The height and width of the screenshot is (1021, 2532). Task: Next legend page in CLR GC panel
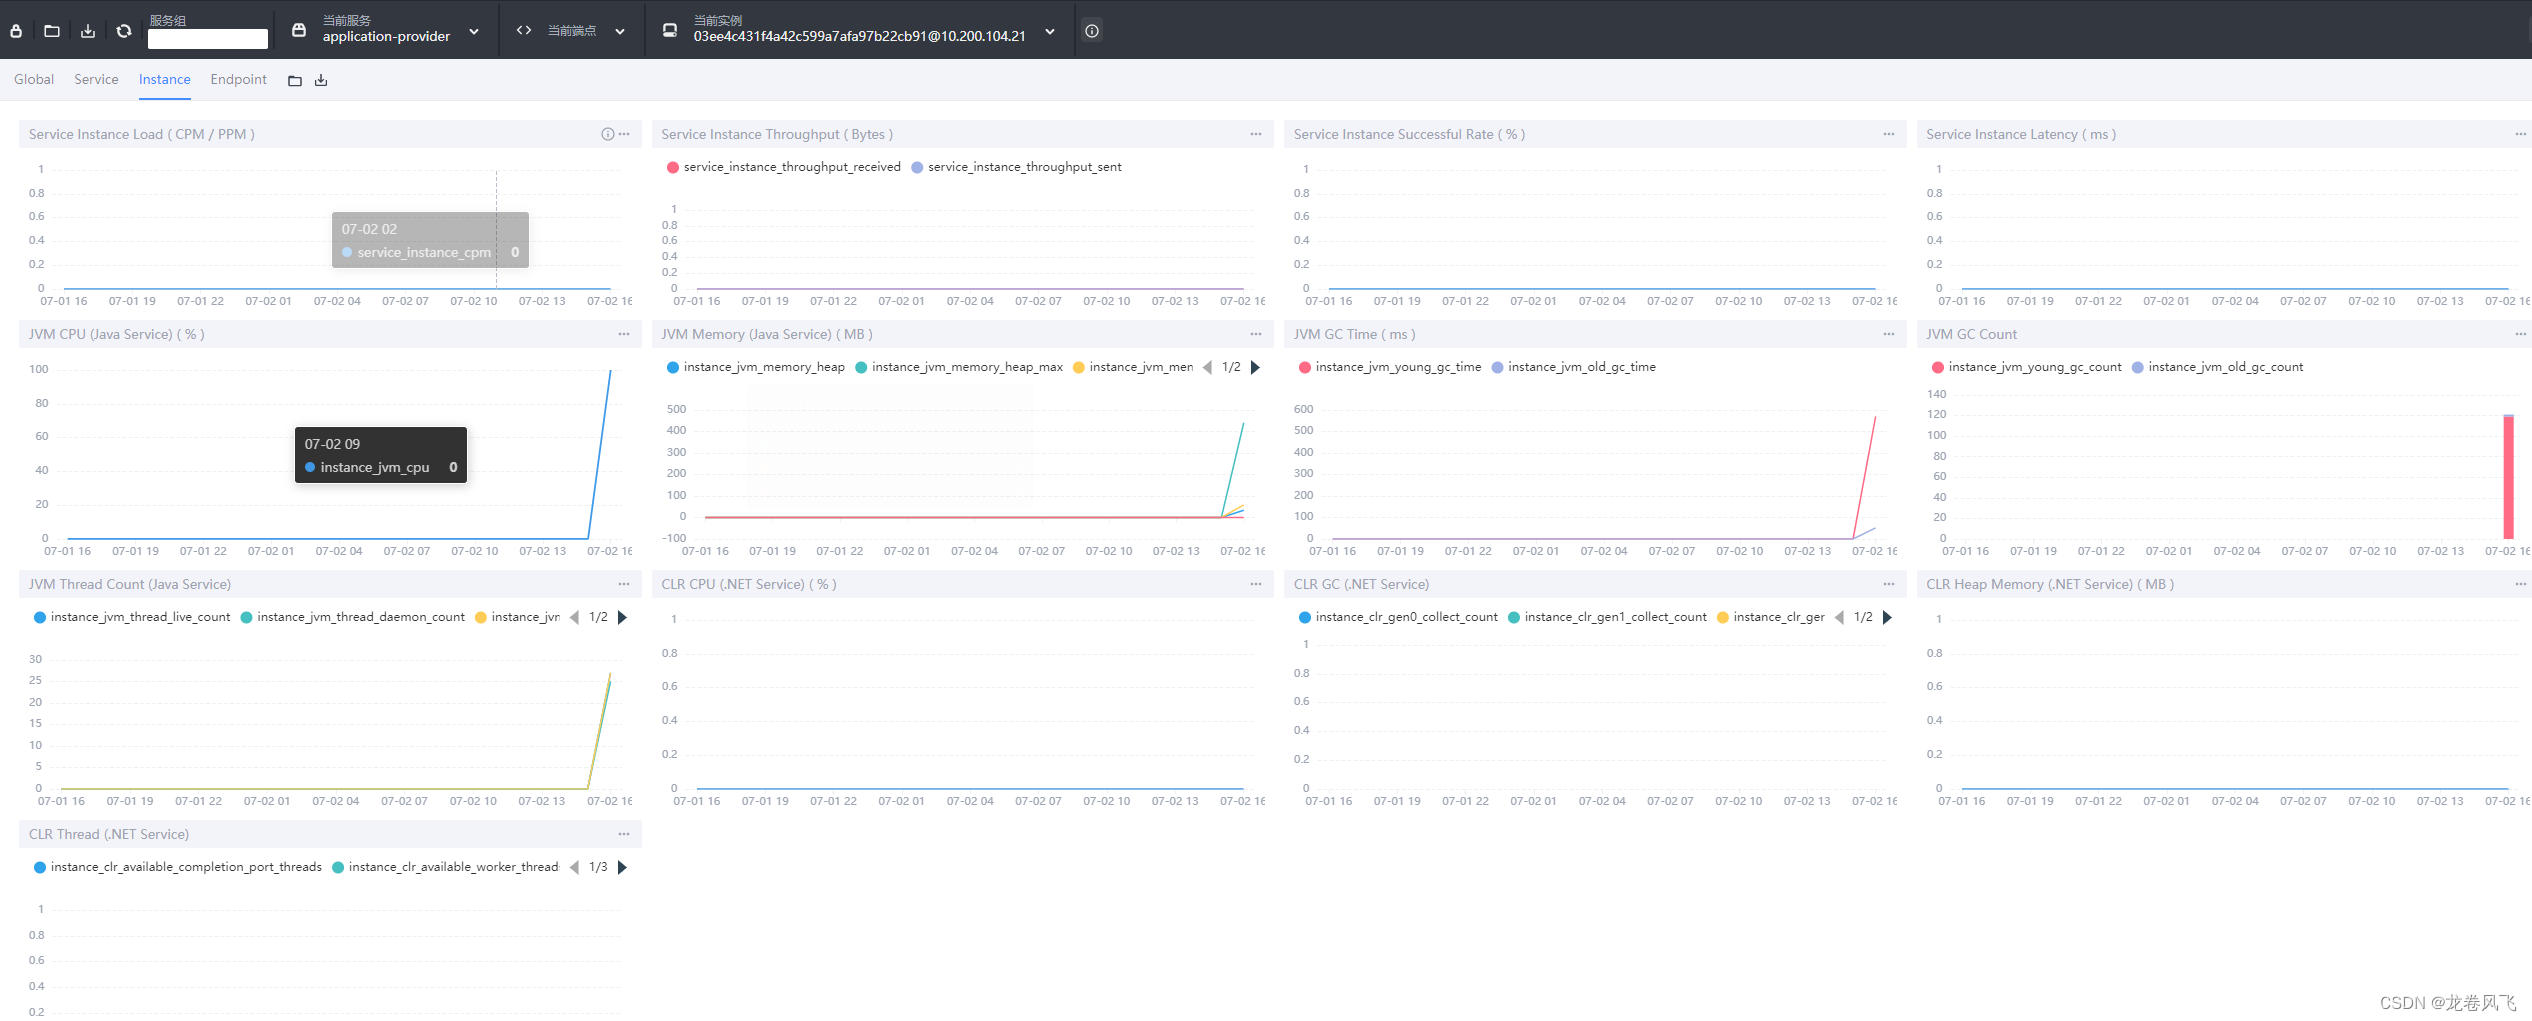1887,617
